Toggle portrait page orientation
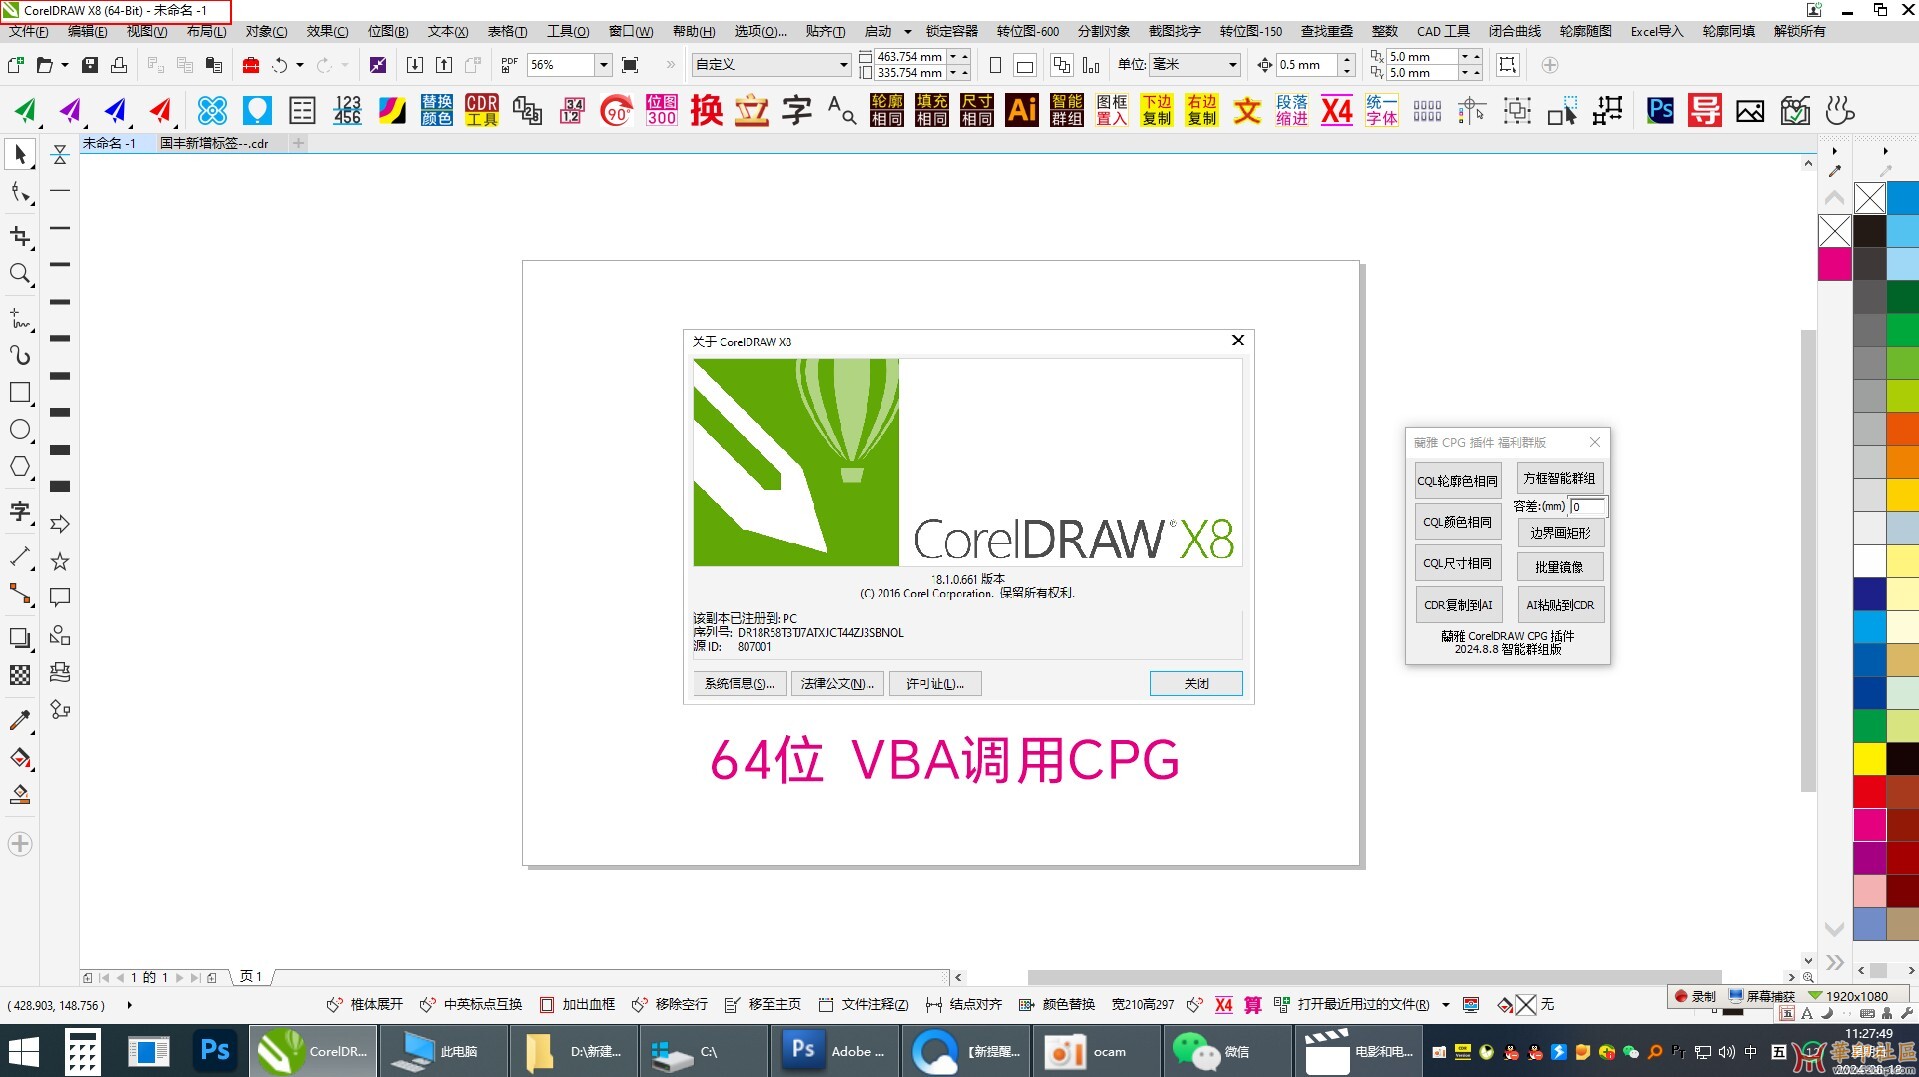Image resolution: width=1919 pixels, height=1077 pixels. pos(995,66)
